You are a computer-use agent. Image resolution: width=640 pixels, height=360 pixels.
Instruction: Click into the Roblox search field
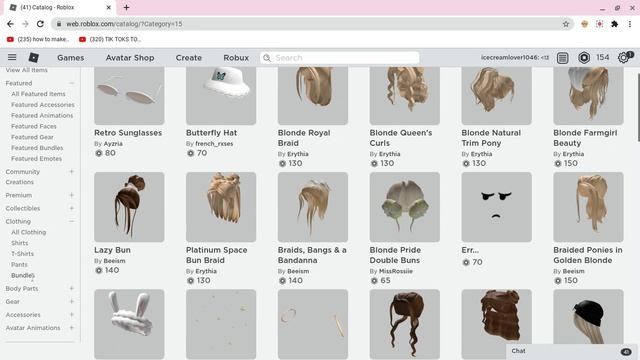coord(340,58)
